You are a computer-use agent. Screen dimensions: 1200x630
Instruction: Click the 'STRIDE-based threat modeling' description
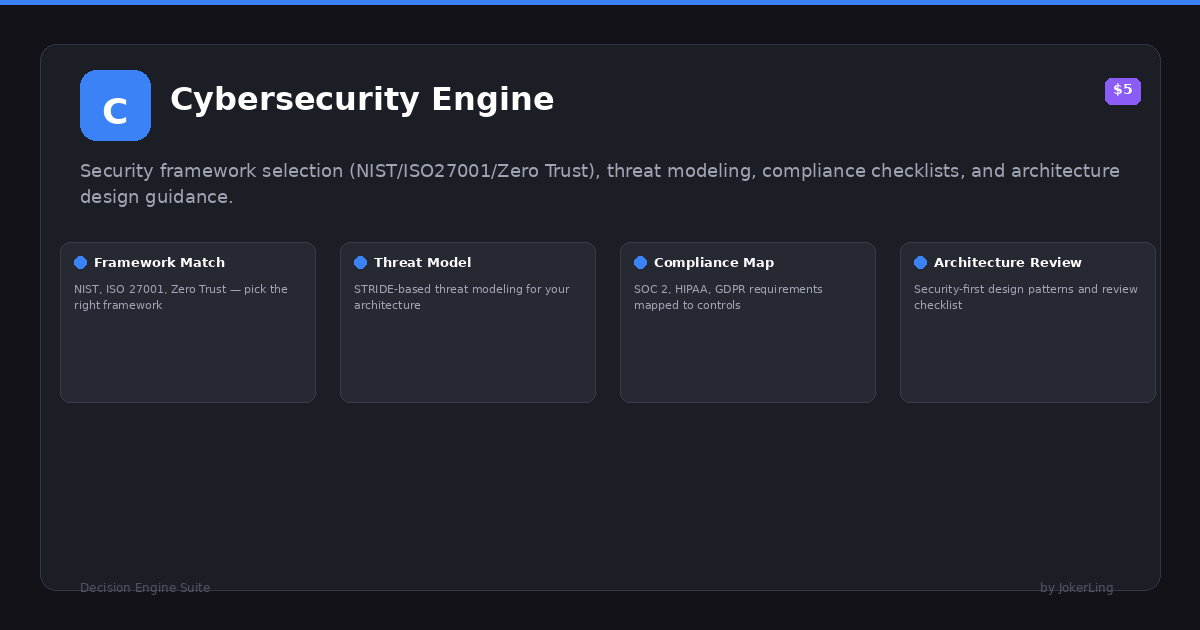coord(462,297)
